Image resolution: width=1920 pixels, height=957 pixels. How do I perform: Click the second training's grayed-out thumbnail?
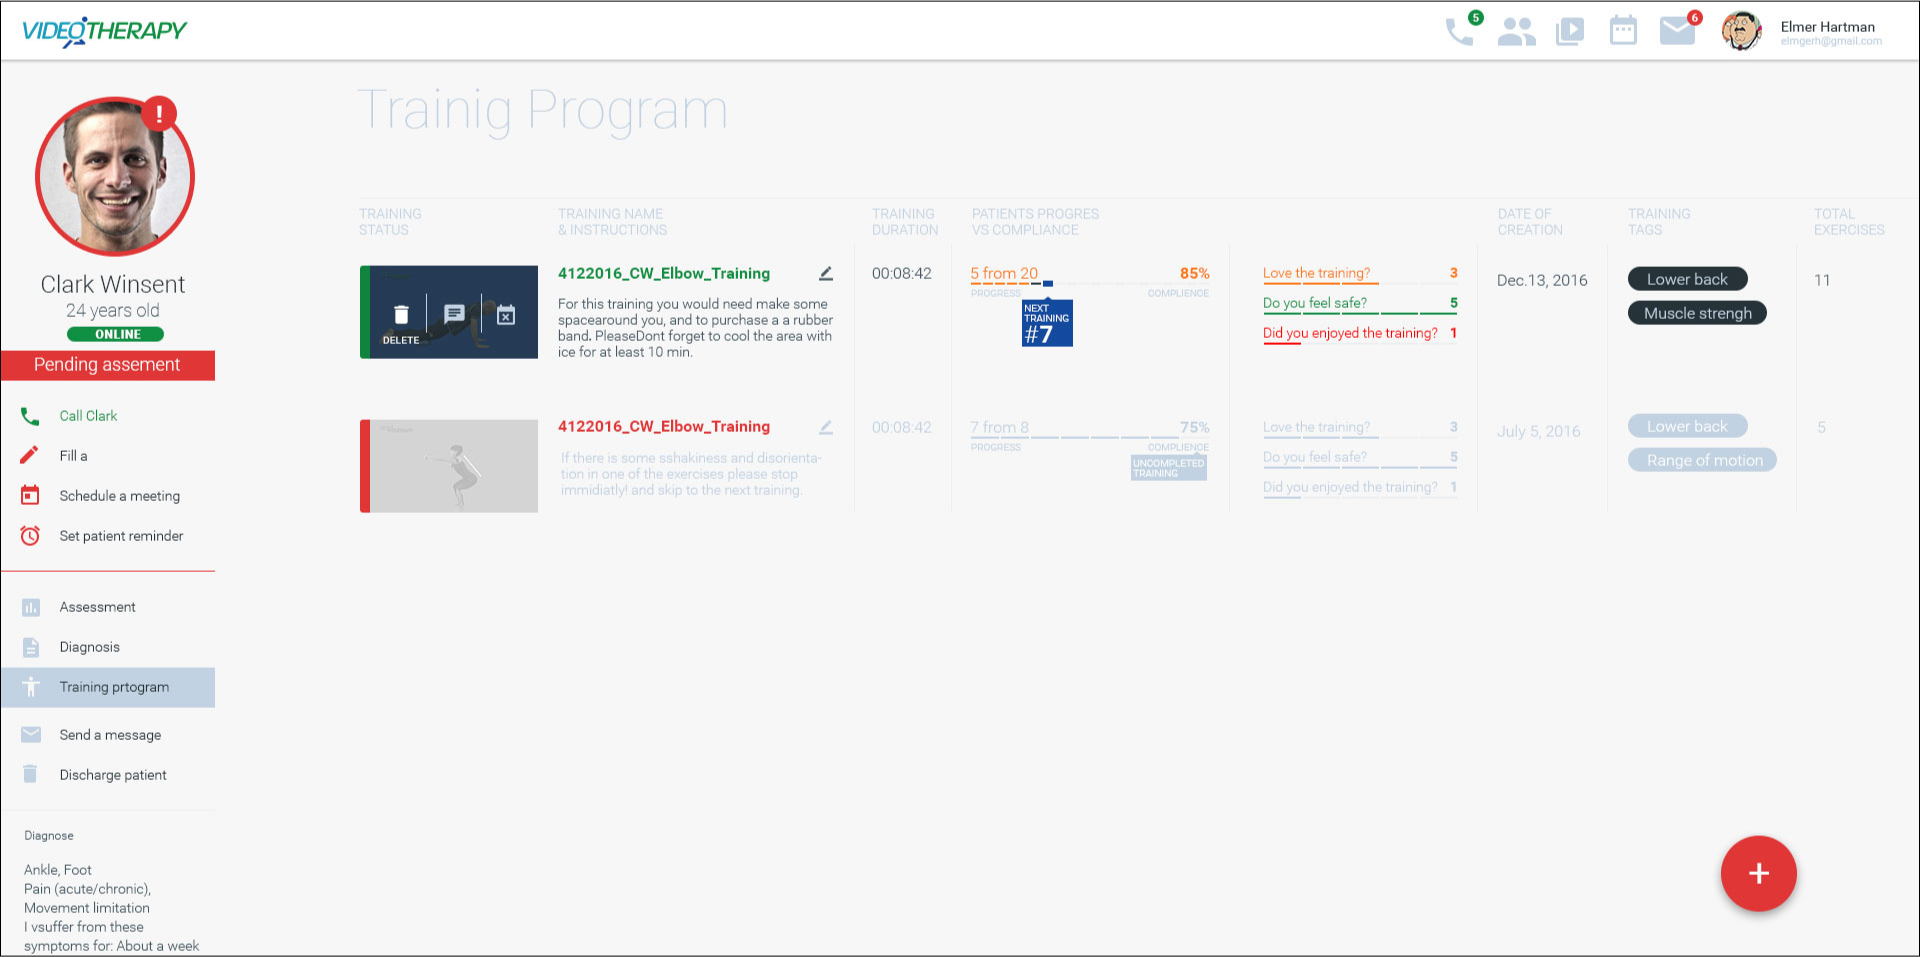[449, 466]
